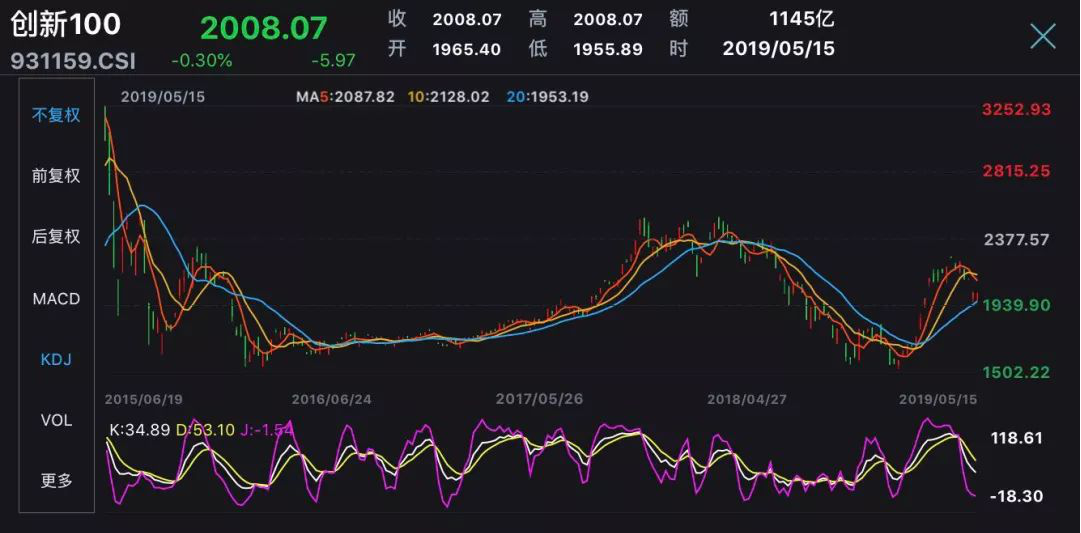Select 后复权 adjustment mode
Screen dimensions: 1081x533
pos(56,237)
